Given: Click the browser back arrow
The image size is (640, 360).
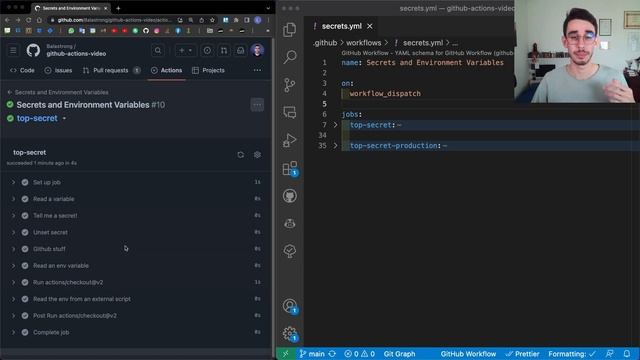Looking at the screenshot, I should click(x=7, y=20).
